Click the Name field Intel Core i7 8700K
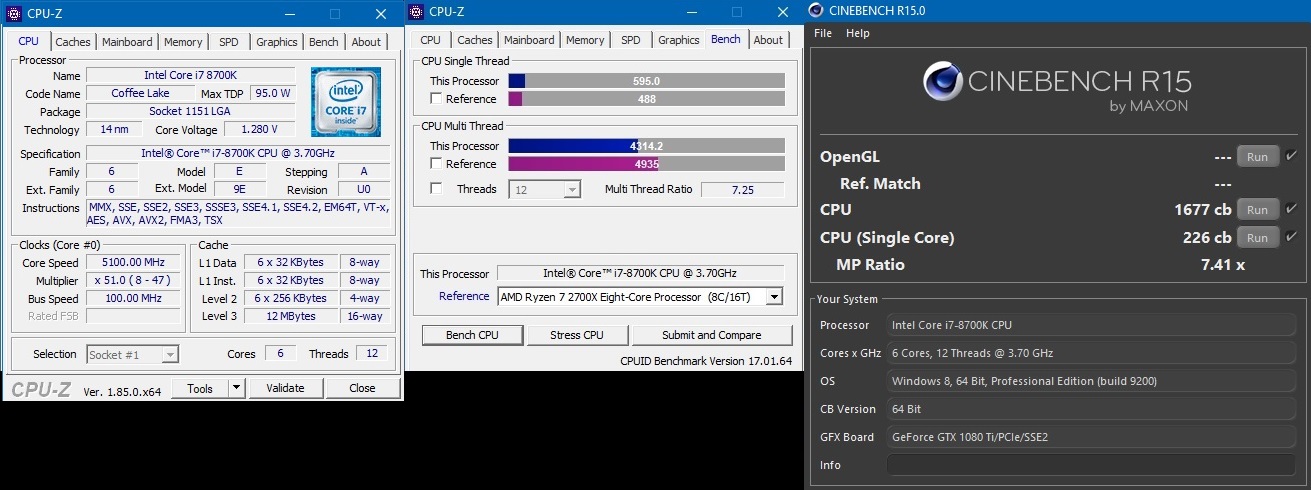1311x490 pixels. (x=190, y=75)
